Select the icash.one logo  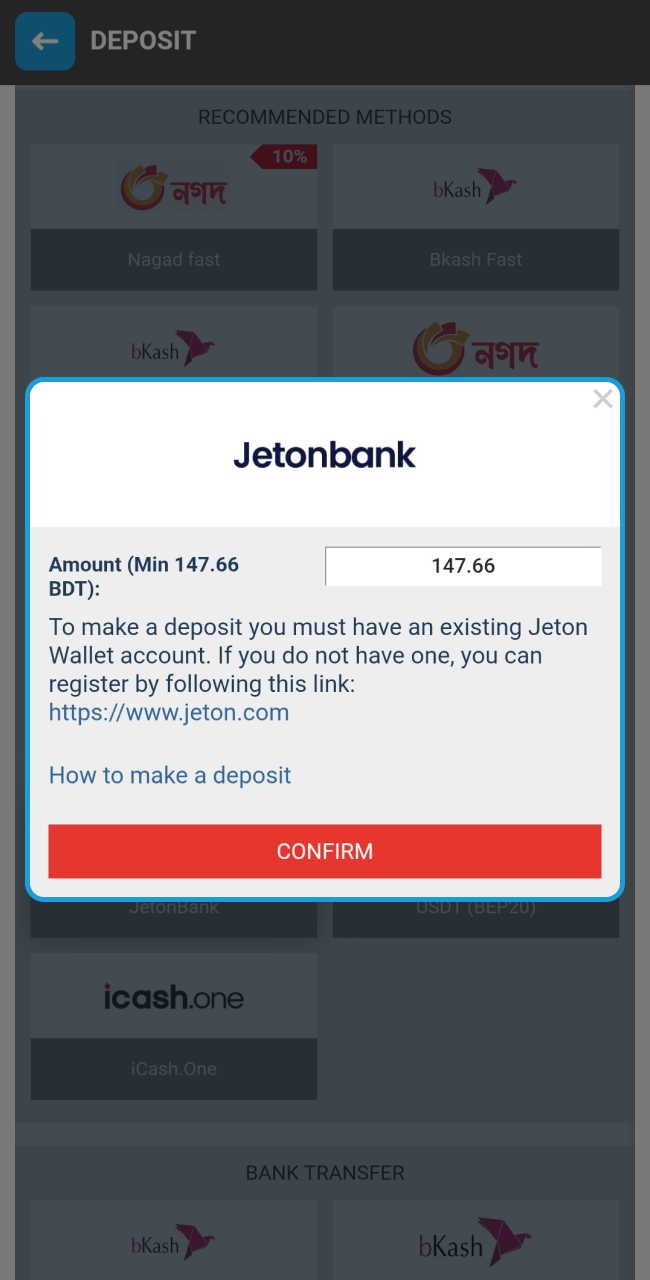(174, 996)
